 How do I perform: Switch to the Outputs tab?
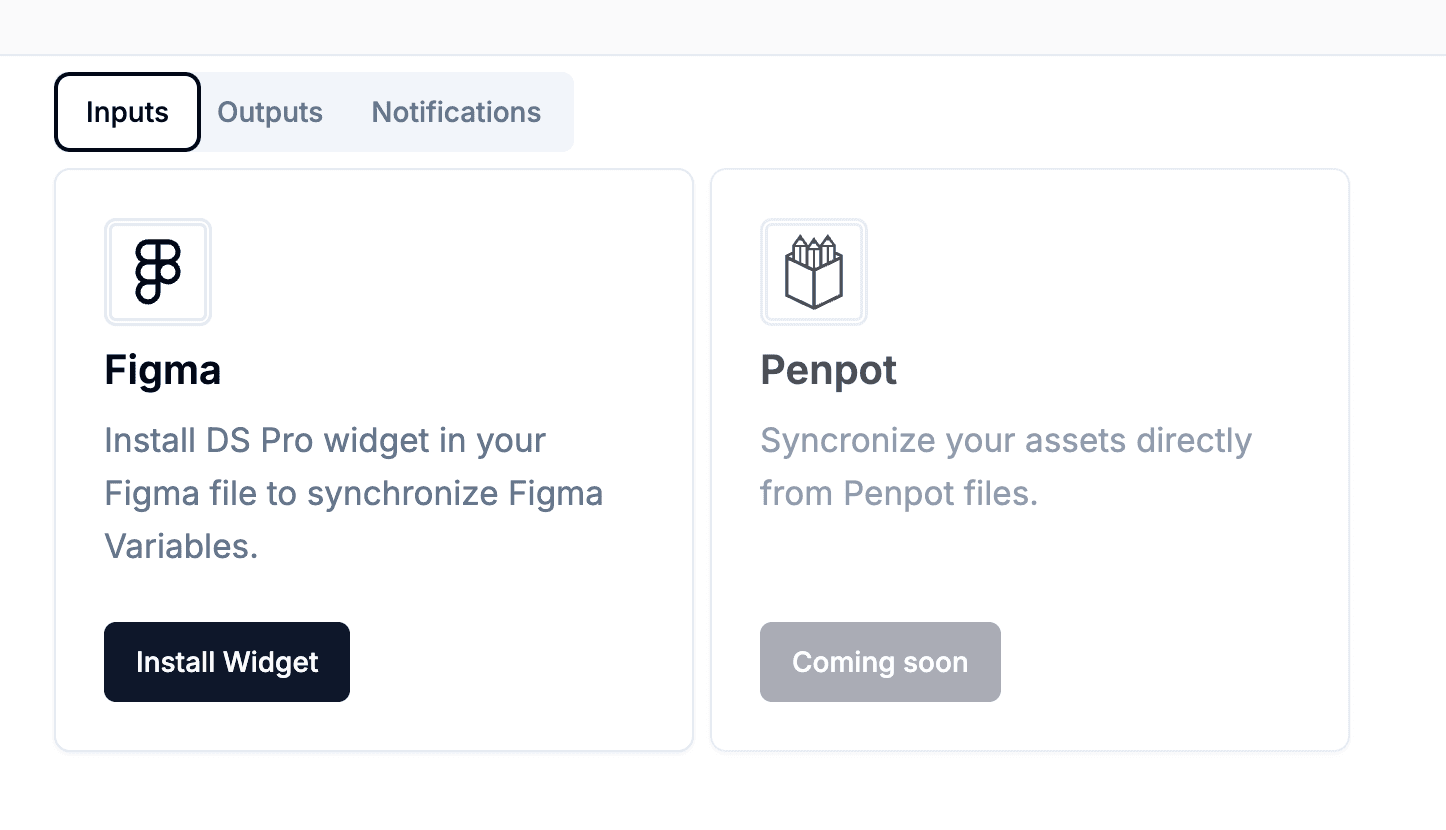click(x=270, y=112)
